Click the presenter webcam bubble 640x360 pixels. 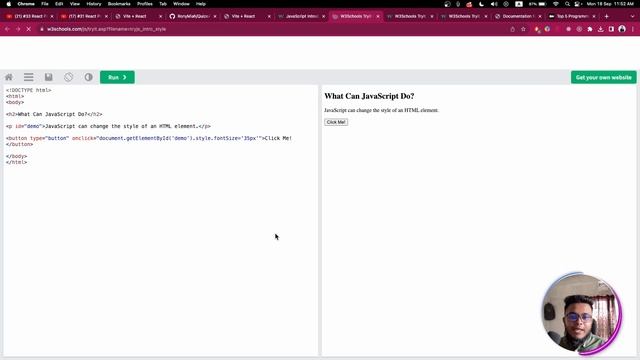(x=581, y=313)
